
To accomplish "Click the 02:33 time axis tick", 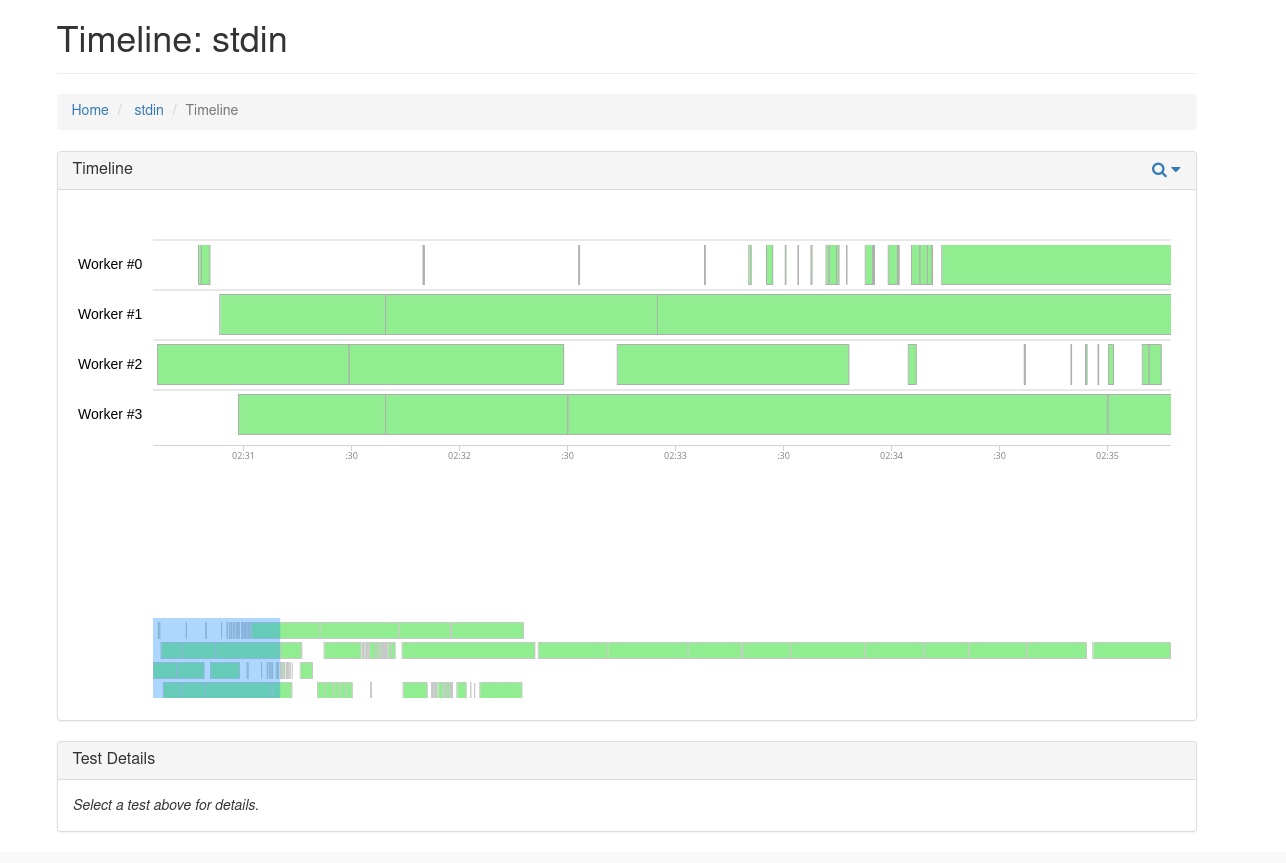I will pyautogui.click(x=675, y=455).
